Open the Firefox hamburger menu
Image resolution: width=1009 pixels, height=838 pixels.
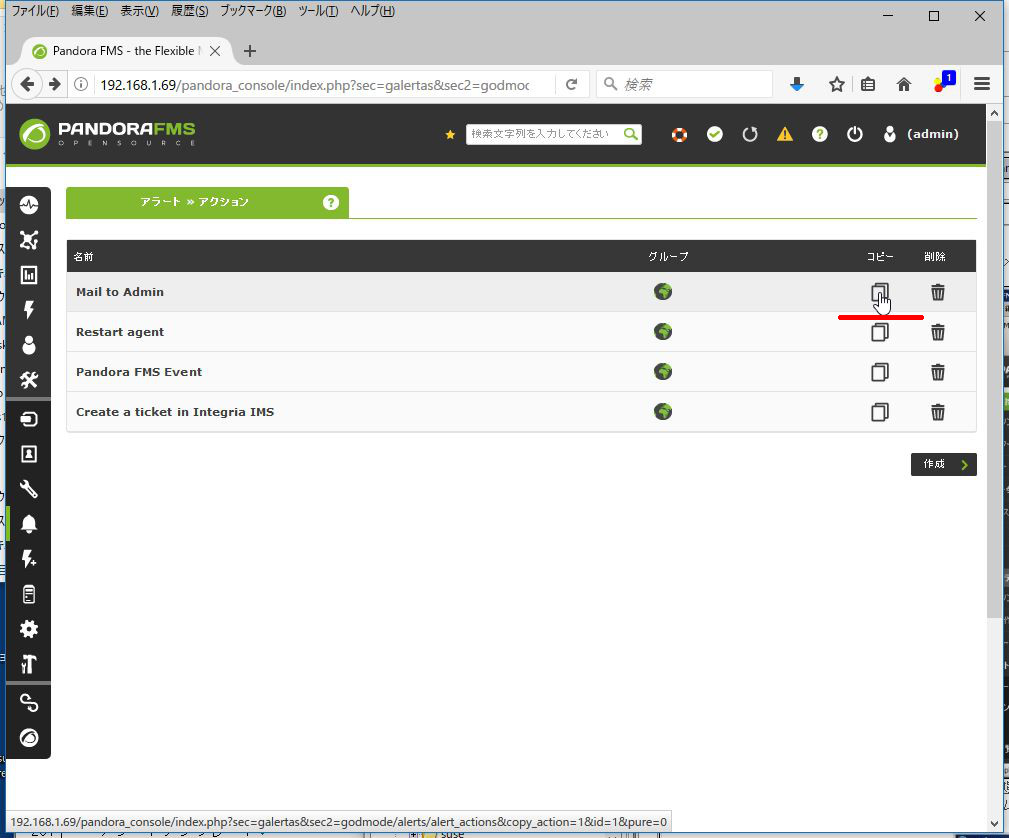[x=981, y=84]
